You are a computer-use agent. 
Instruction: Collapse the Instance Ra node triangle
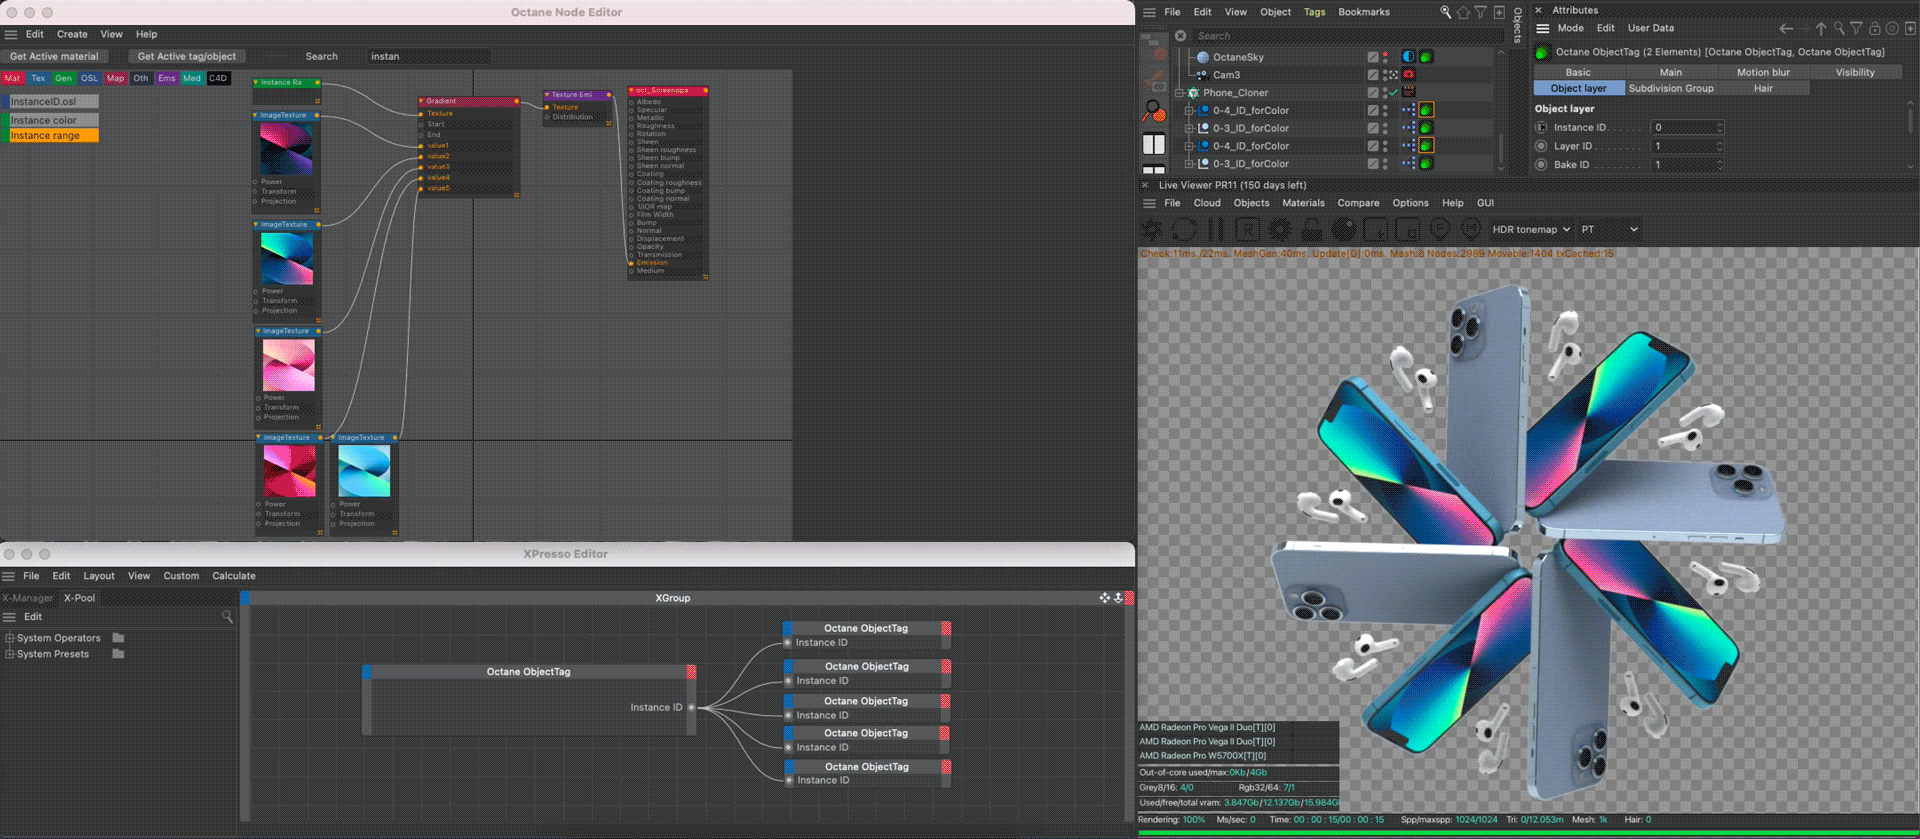click(x=257, y=83)
